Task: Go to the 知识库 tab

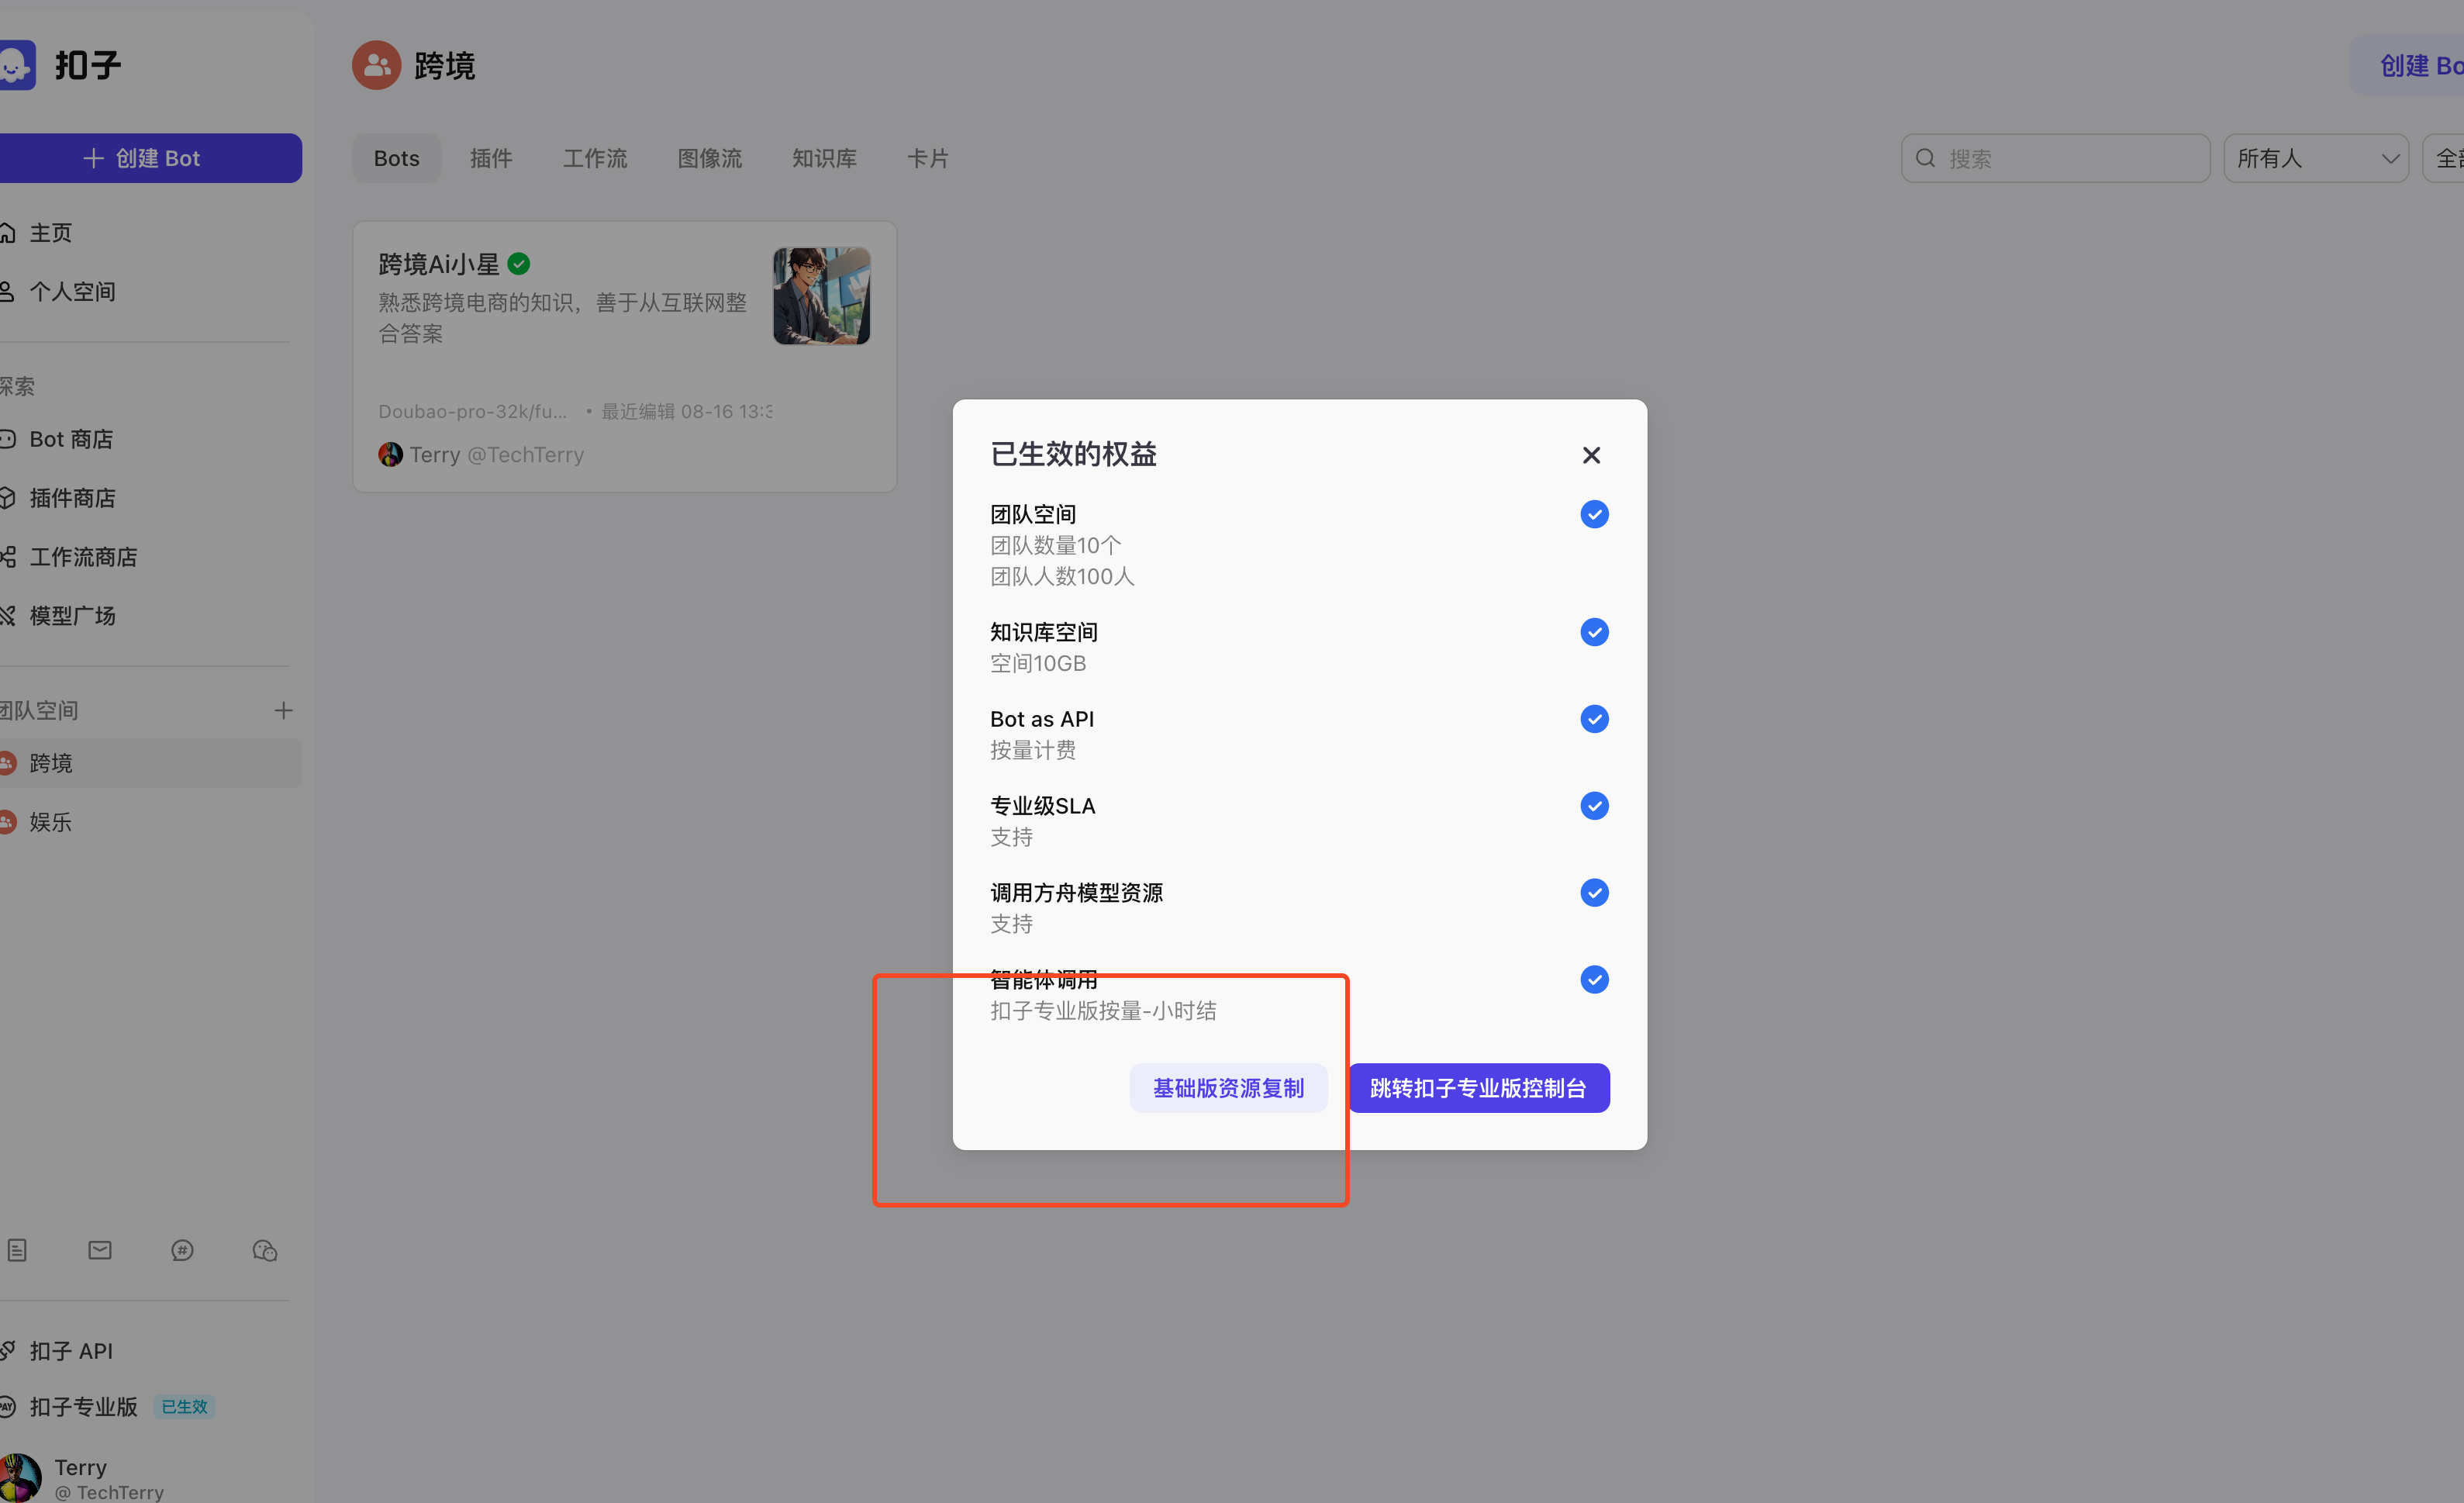Action: [824, 158]
